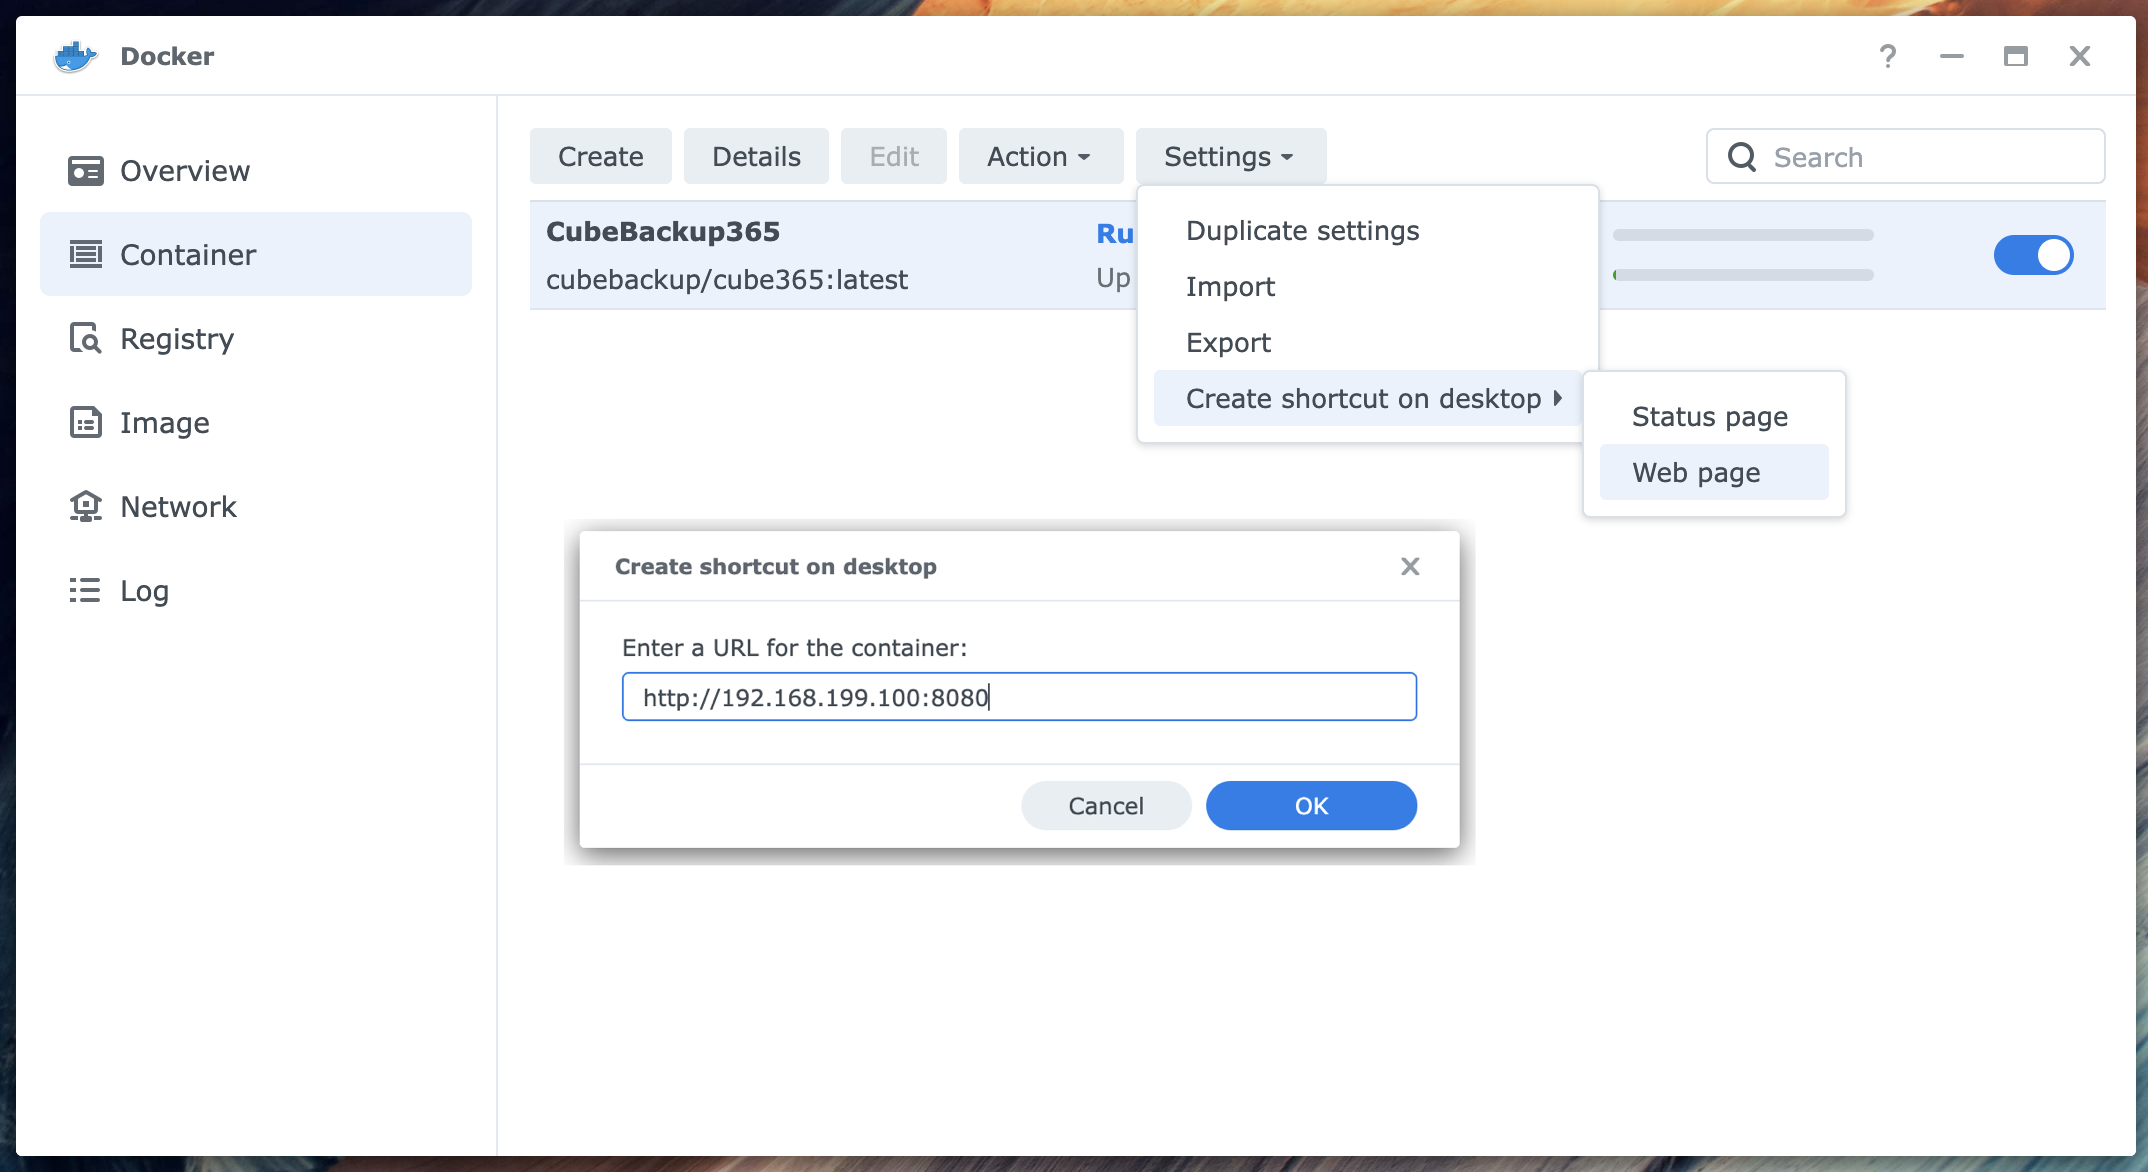Click the Image sidebar icon
This screenshot has width=2148, height=1172.
point(85,423)
